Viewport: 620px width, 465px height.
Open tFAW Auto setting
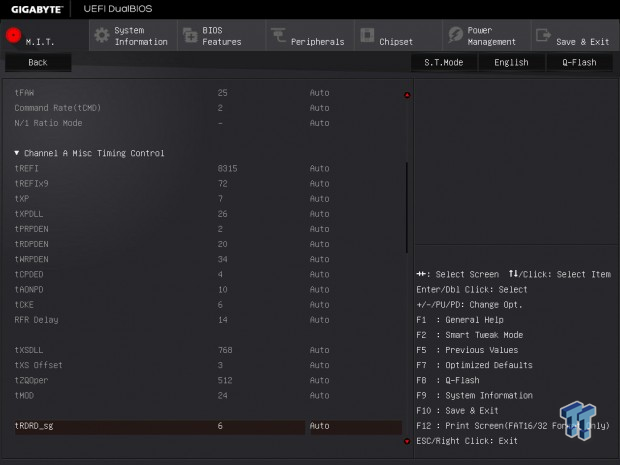pyautogui.click(x=319, y=93)
